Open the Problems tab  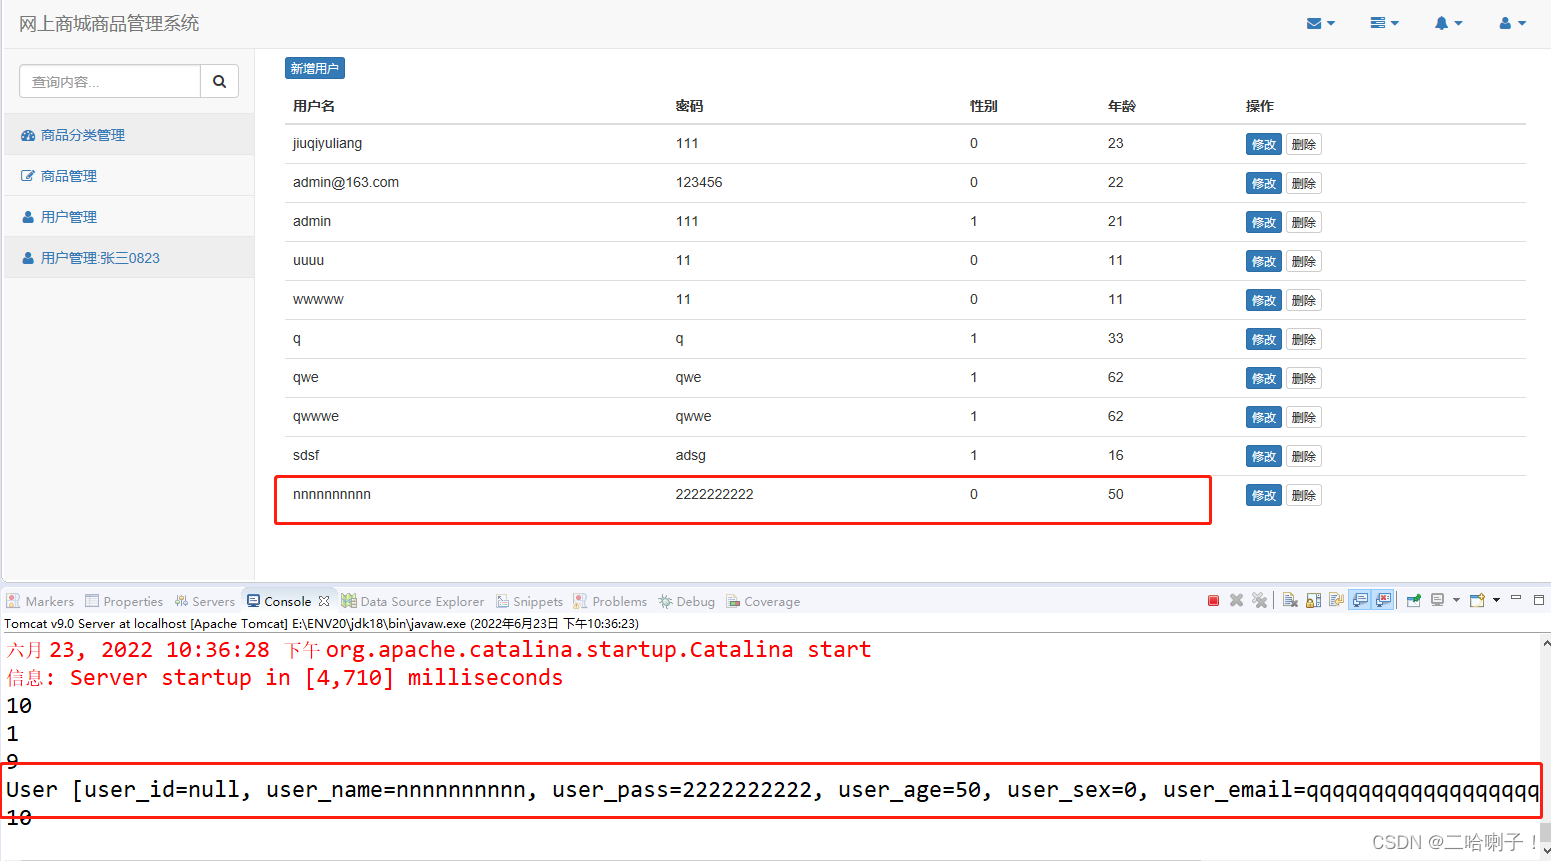coord(610,601)
